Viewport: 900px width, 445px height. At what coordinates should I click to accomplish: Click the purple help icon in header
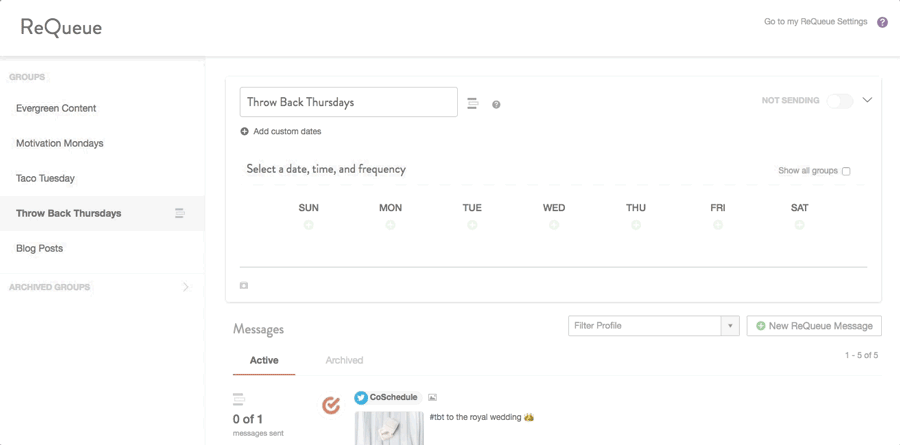click(882, 22)
